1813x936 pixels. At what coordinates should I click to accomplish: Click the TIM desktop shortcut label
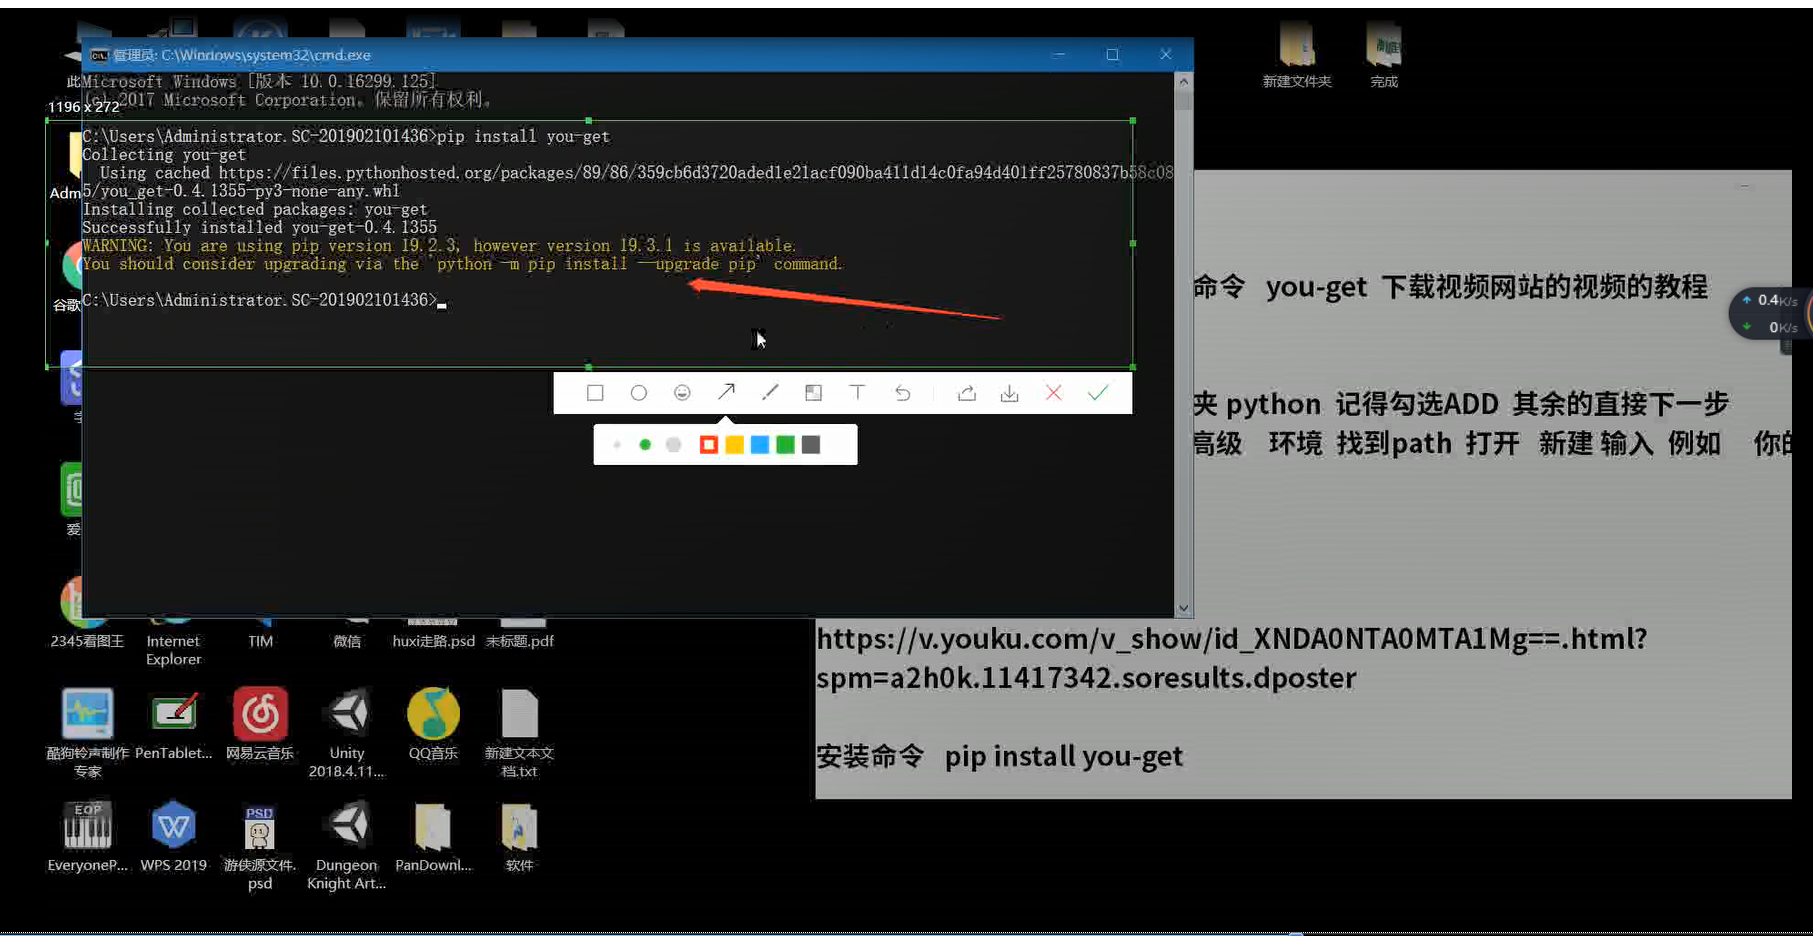pyautogui.click(x=260, y=641)
